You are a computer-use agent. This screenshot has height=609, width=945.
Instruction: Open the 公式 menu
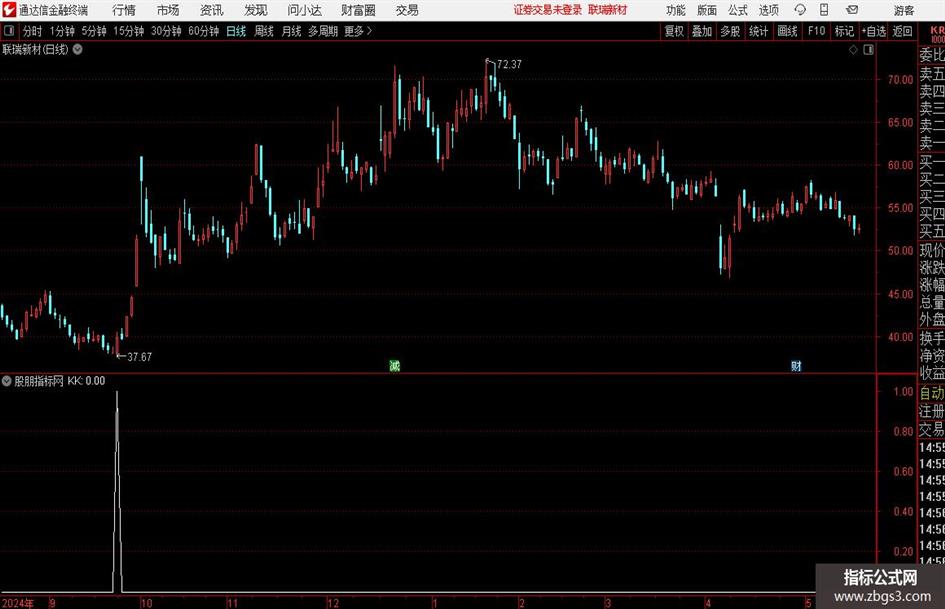pos(737,10)
